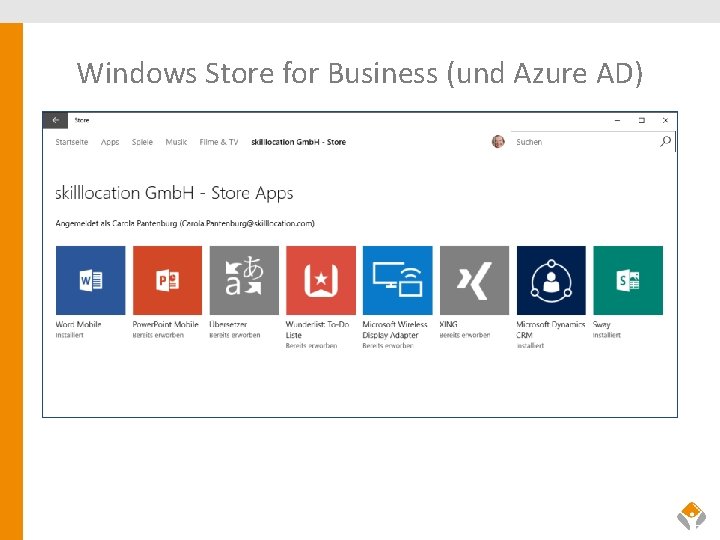The image size is (720, 540).
Task: Click 'Installiert' under Sway
Action: [607, 335]
